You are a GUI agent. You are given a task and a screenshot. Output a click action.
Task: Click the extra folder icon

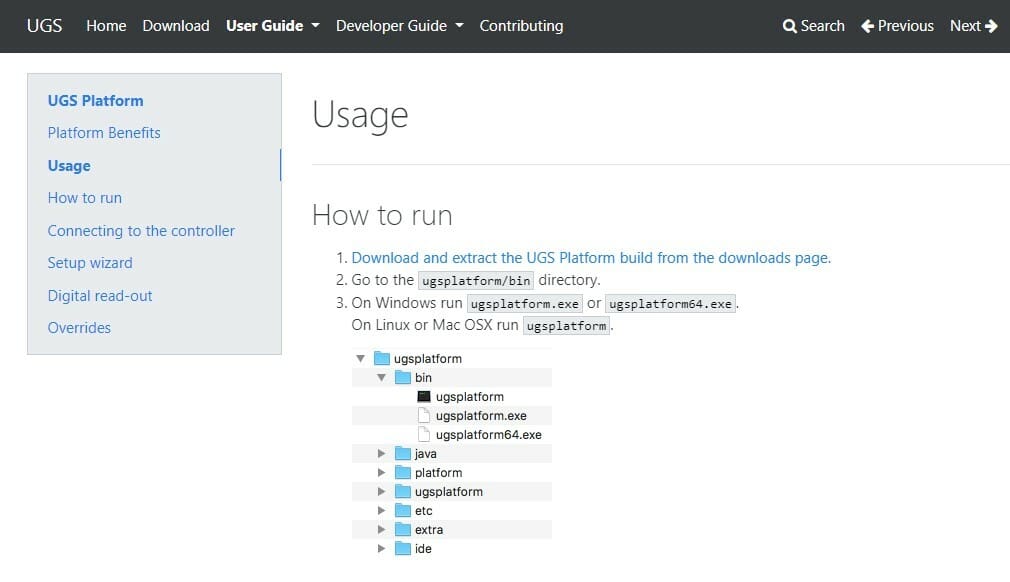[x=403, y=529]
